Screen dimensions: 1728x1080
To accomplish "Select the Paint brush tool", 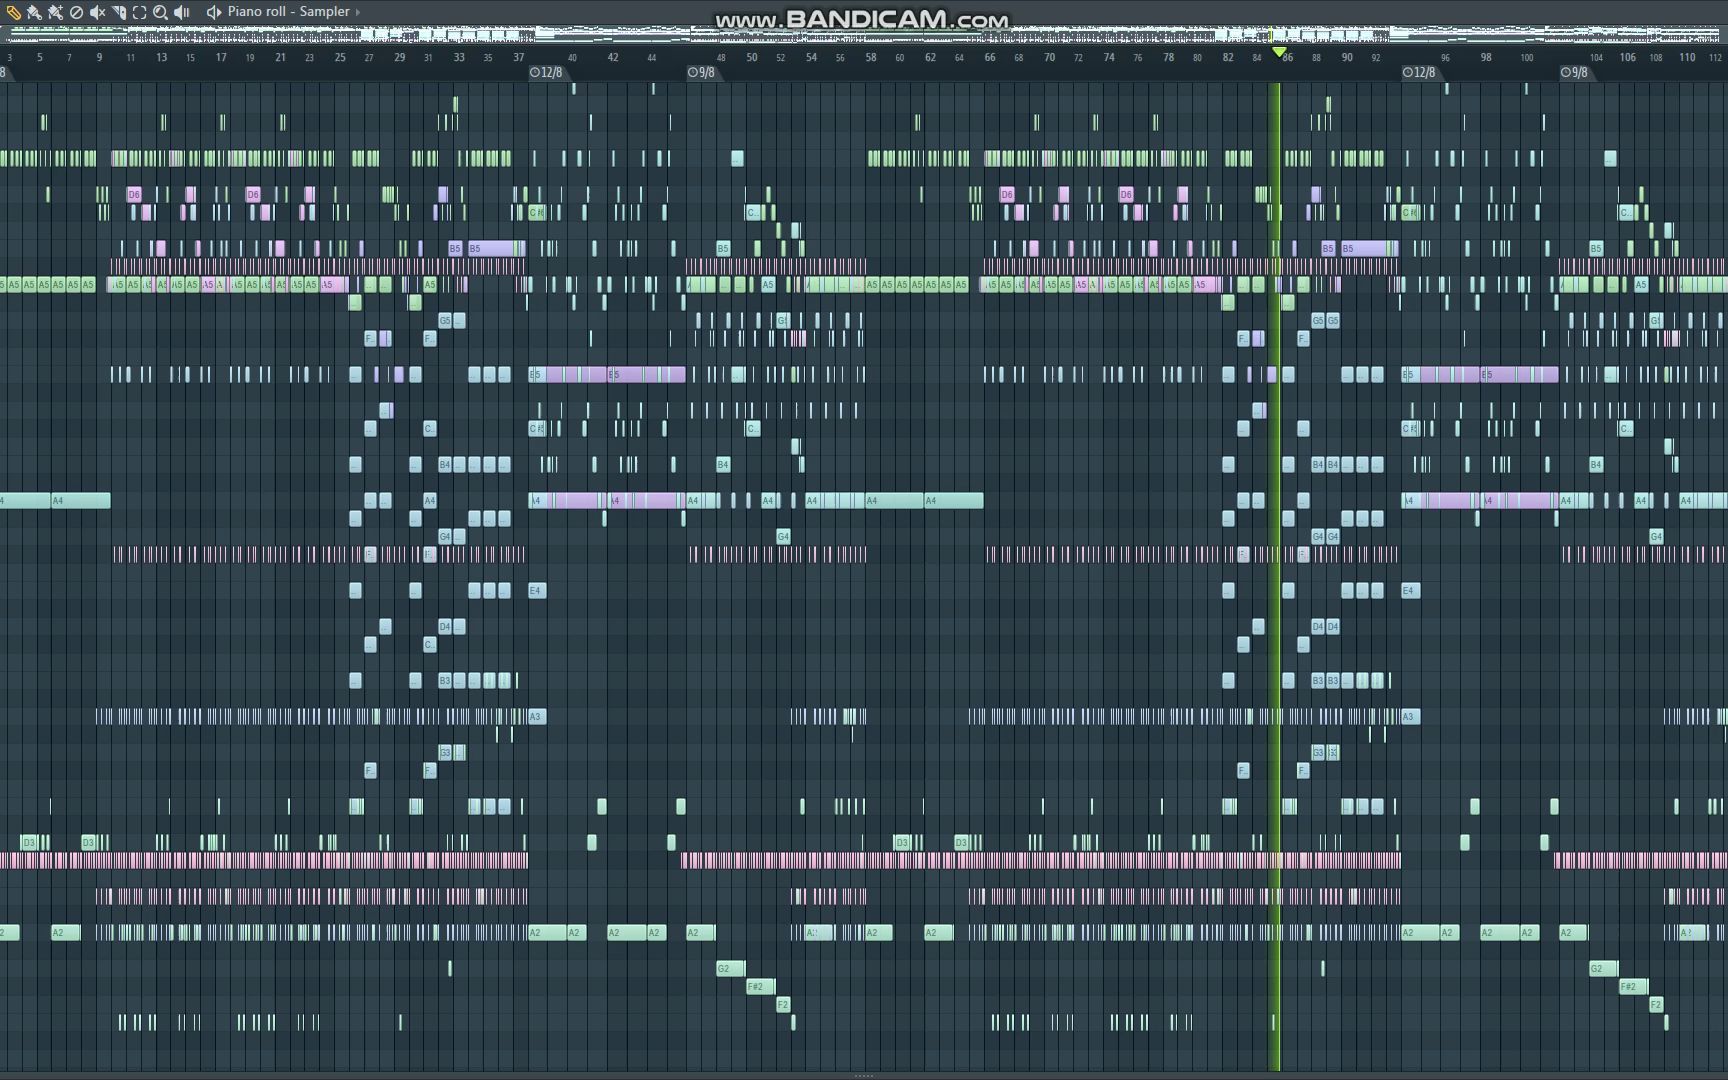I will [34, 12].
